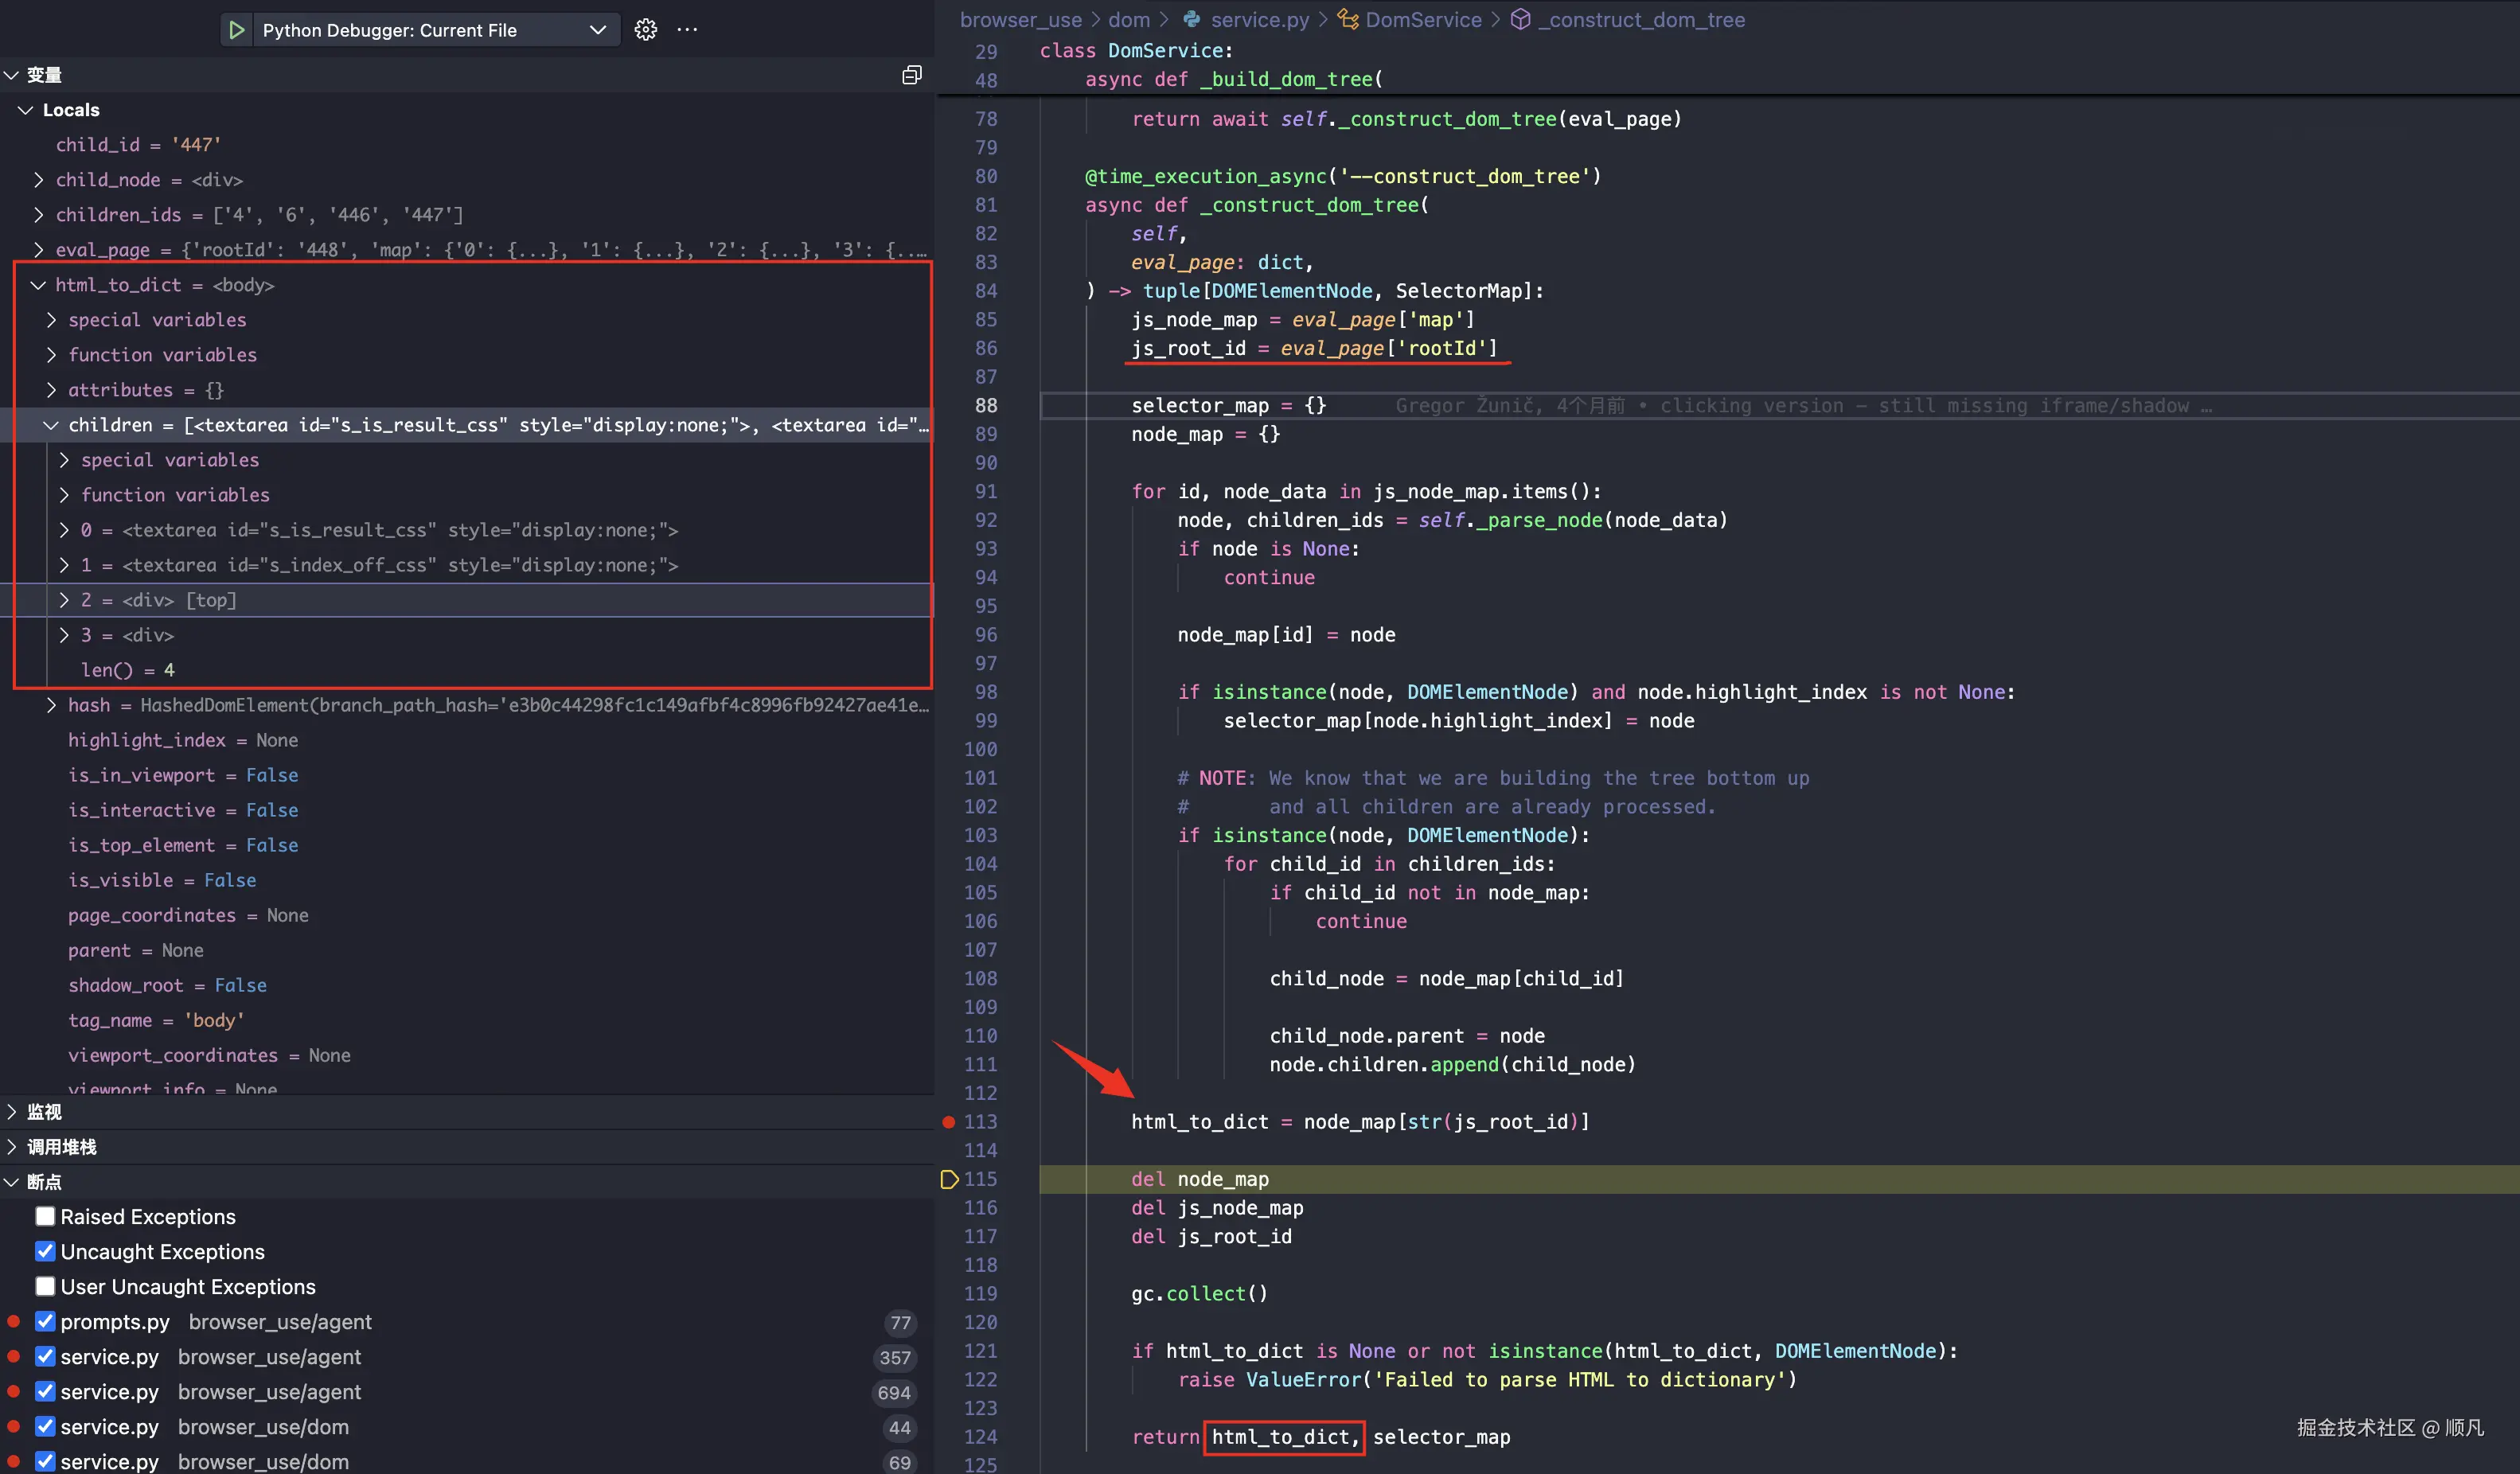Click the _construct_dom_tree breadcrumb item
Screen dimensions: 2520x1474
pos(1640,20)
